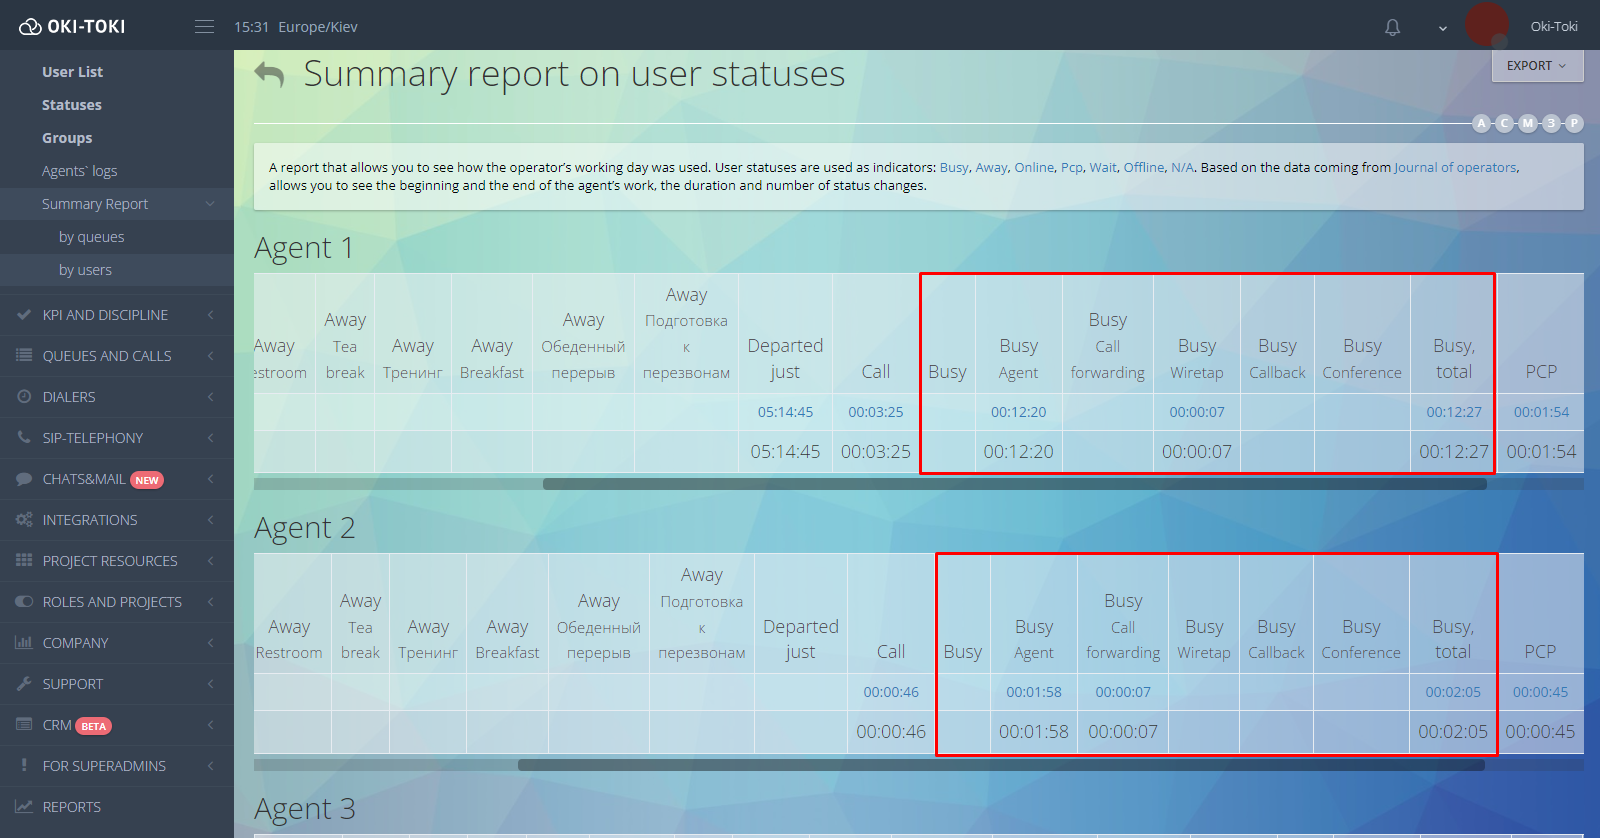
Task: Click the round 'P' badge icon
Action: point(1573,123)
